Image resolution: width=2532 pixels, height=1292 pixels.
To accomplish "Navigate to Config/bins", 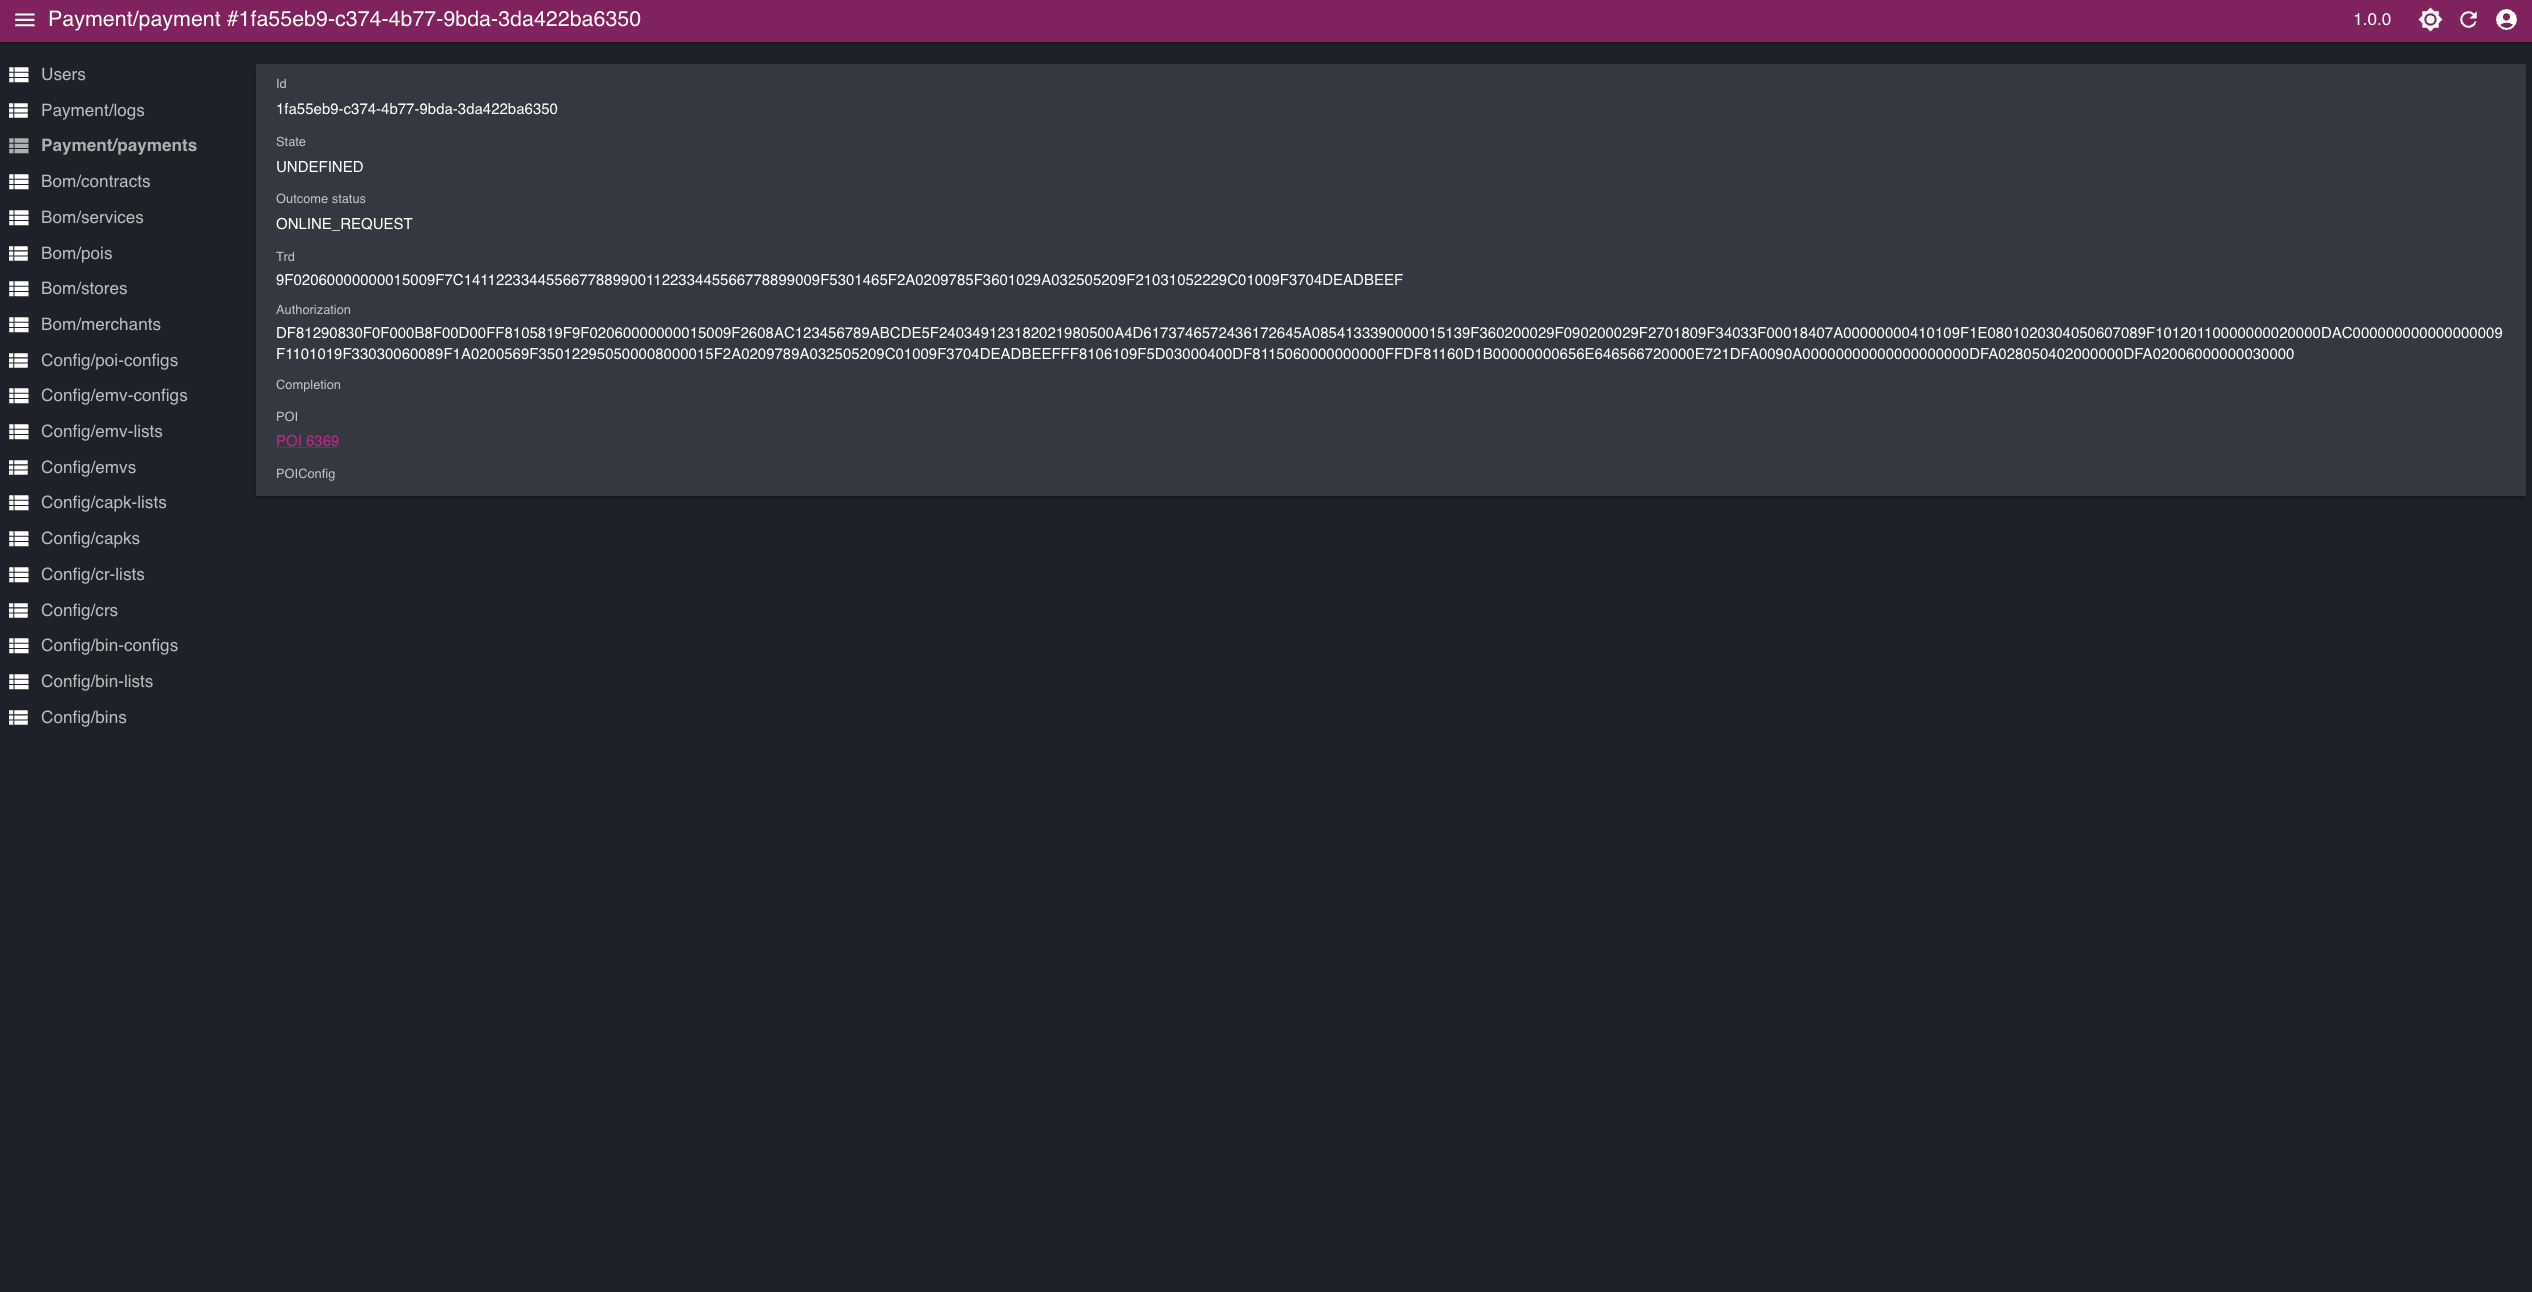I will tap(83, 717).
